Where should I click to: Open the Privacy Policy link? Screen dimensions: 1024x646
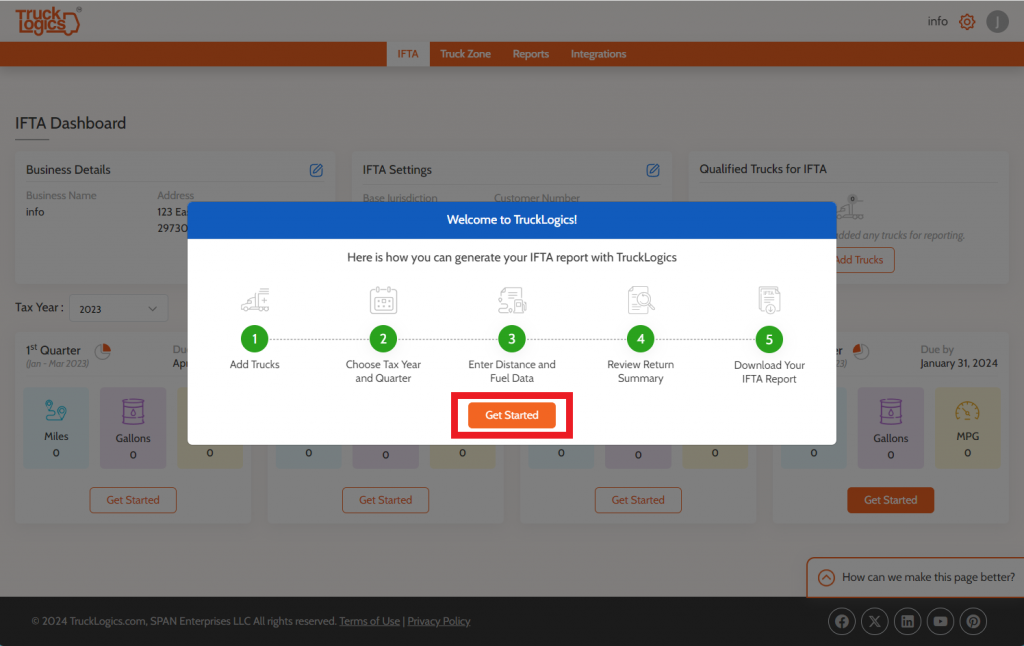pyautogui.click(x=439, y=621)
